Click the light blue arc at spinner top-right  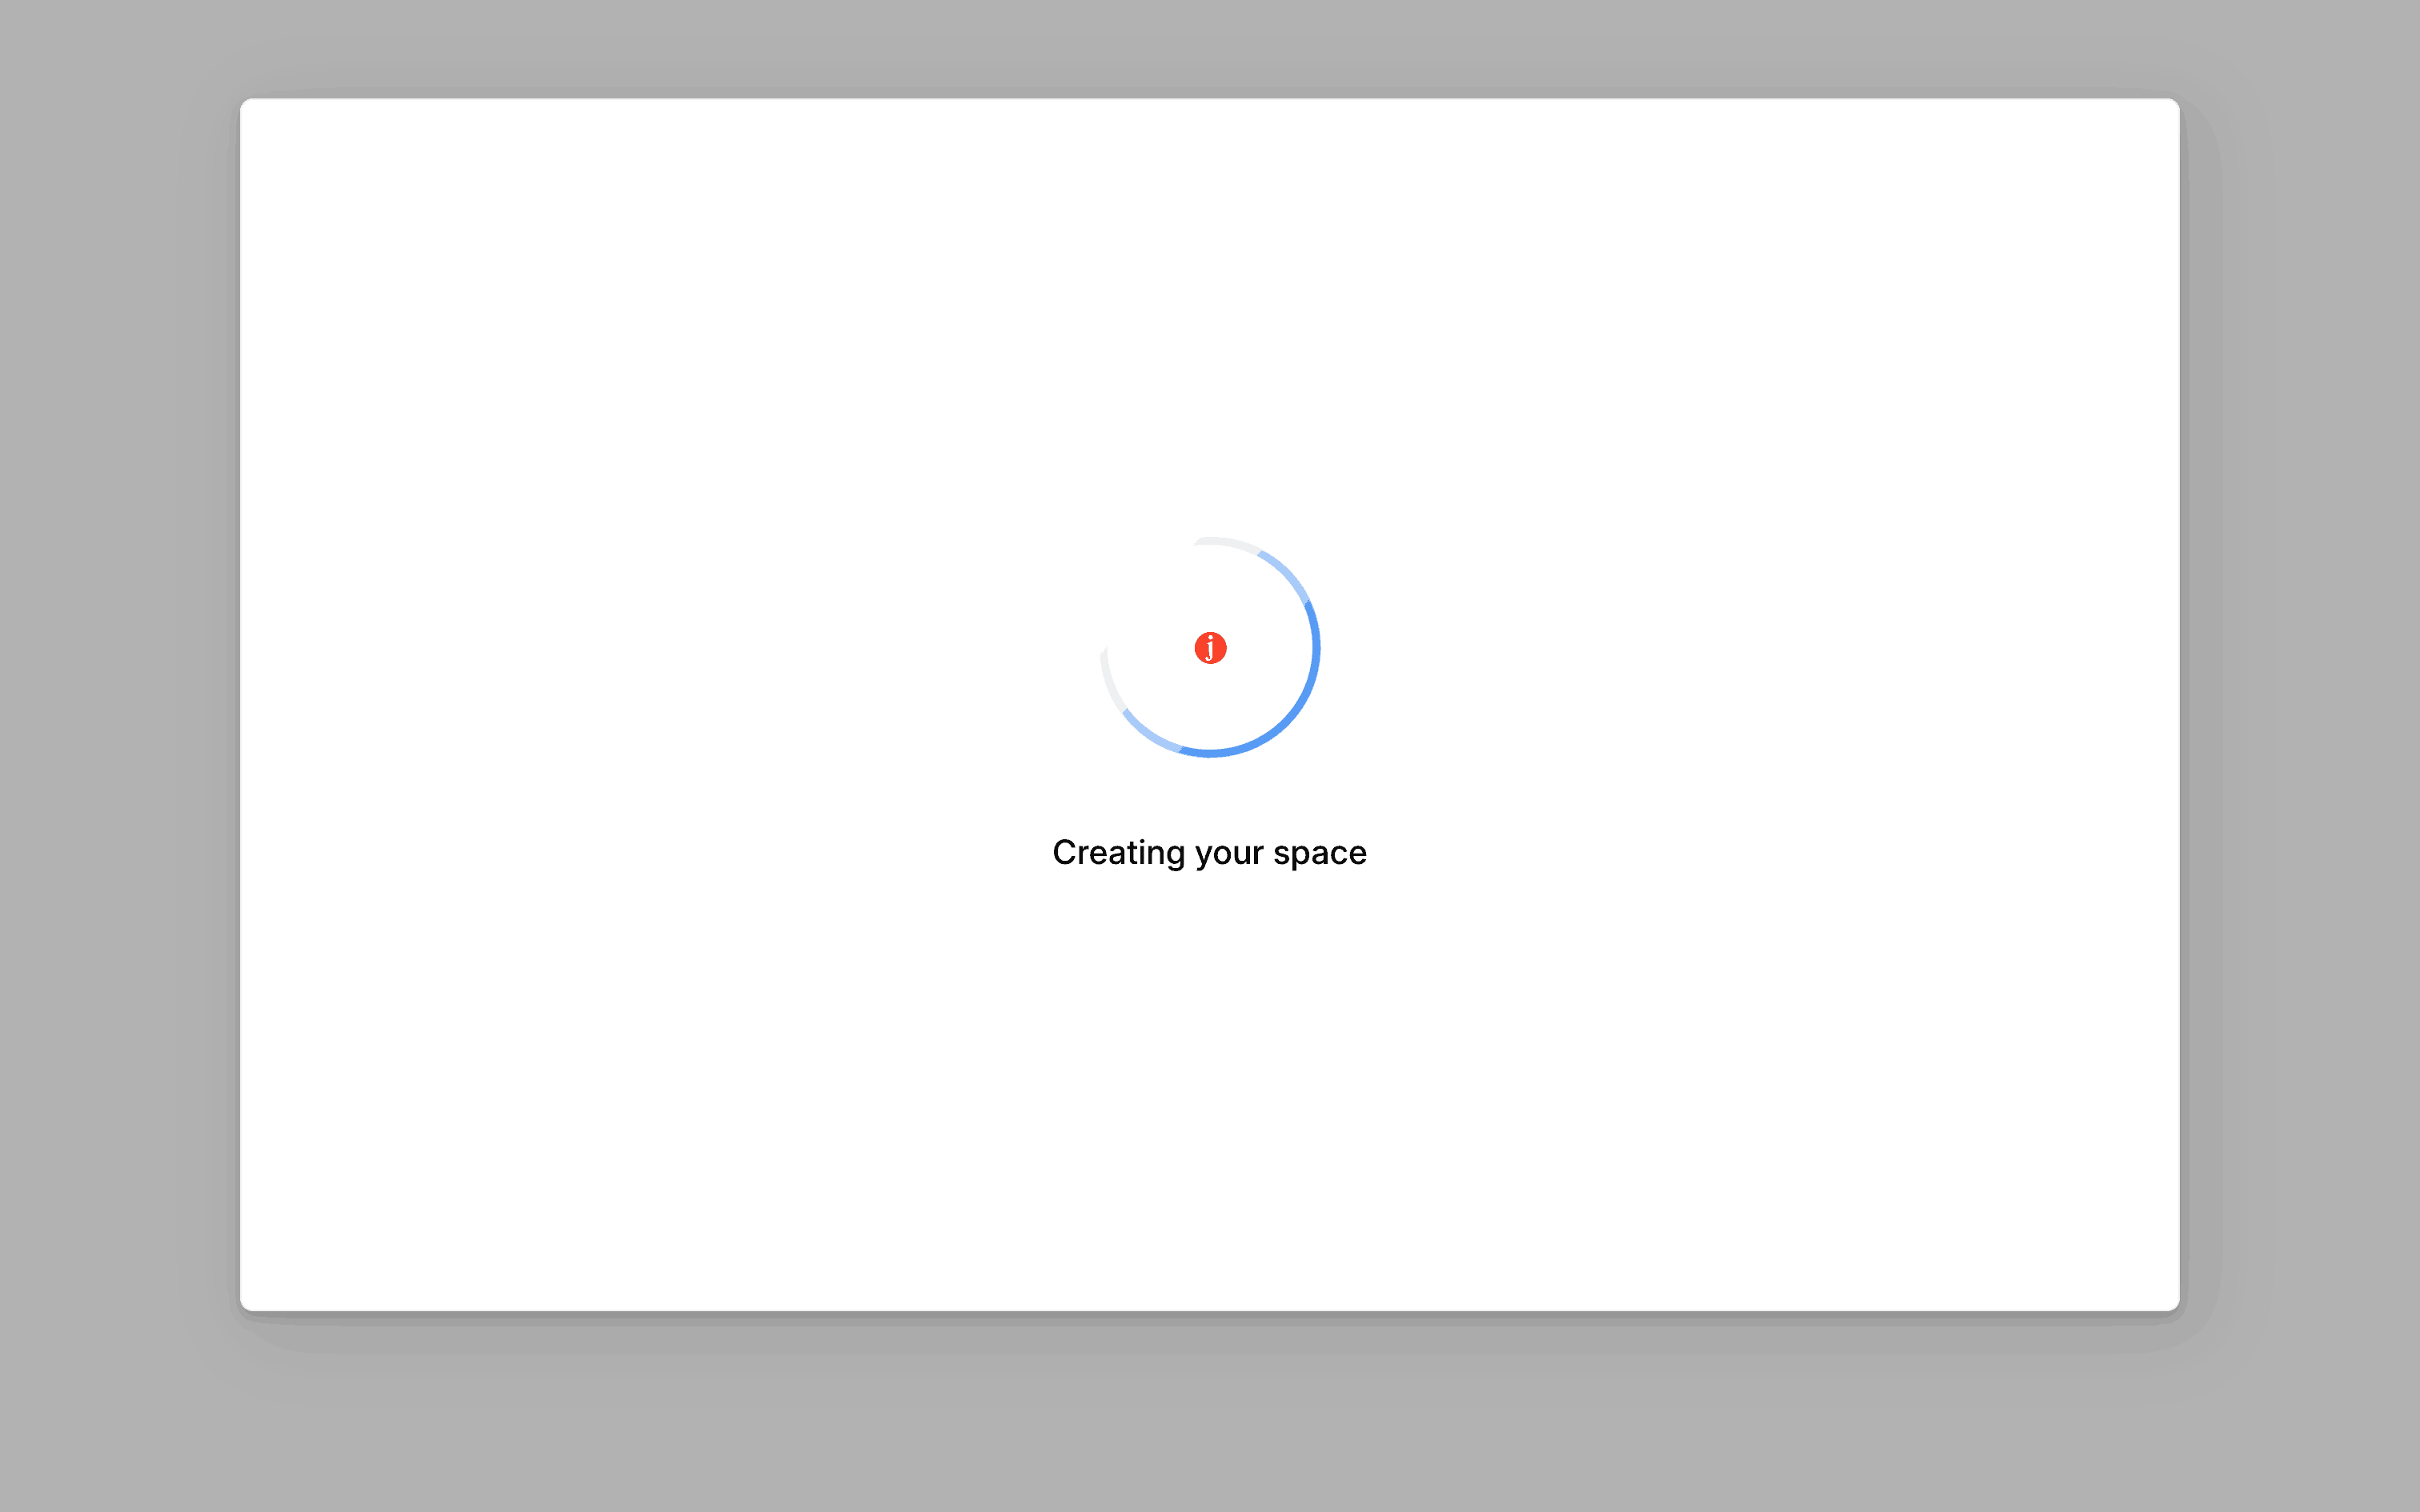1288,574
